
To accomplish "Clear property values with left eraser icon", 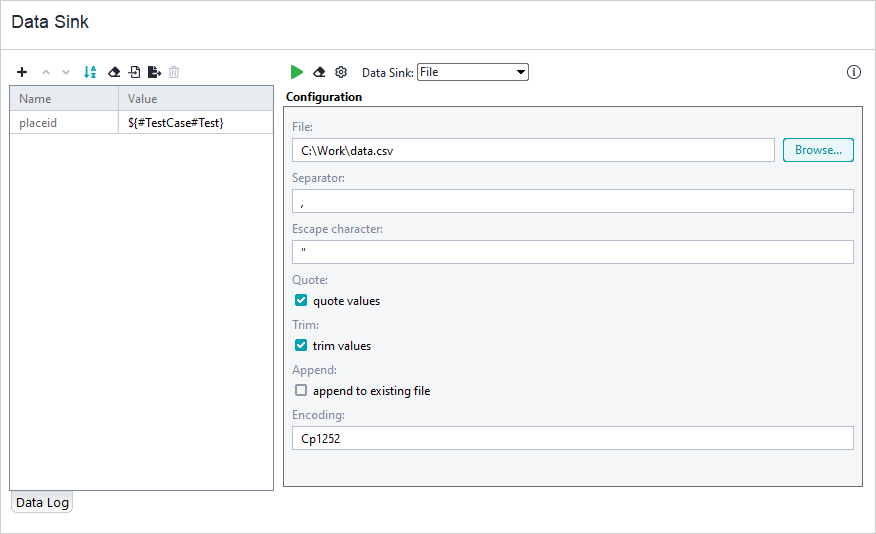I will pyautogui.click(x=114, y=72).
